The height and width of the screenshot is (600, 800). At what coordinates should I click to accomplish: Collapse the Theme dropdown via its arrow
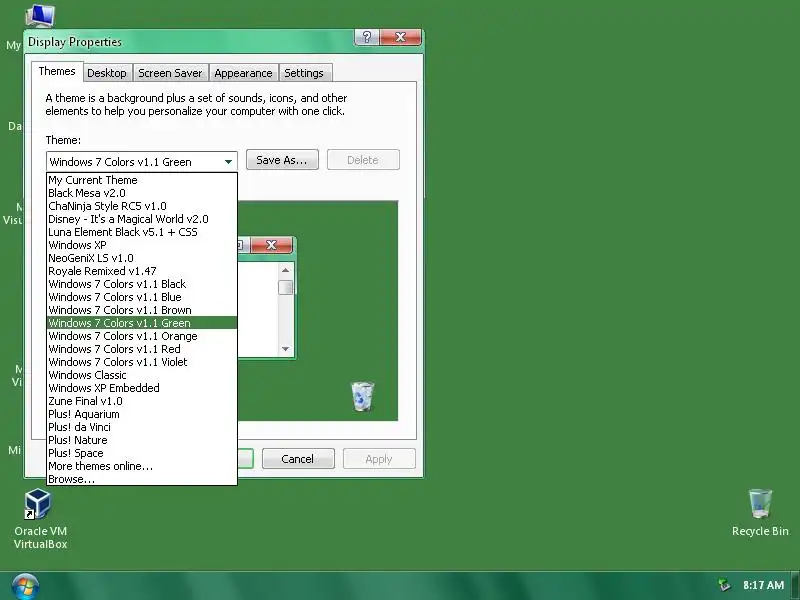point(228,162)
